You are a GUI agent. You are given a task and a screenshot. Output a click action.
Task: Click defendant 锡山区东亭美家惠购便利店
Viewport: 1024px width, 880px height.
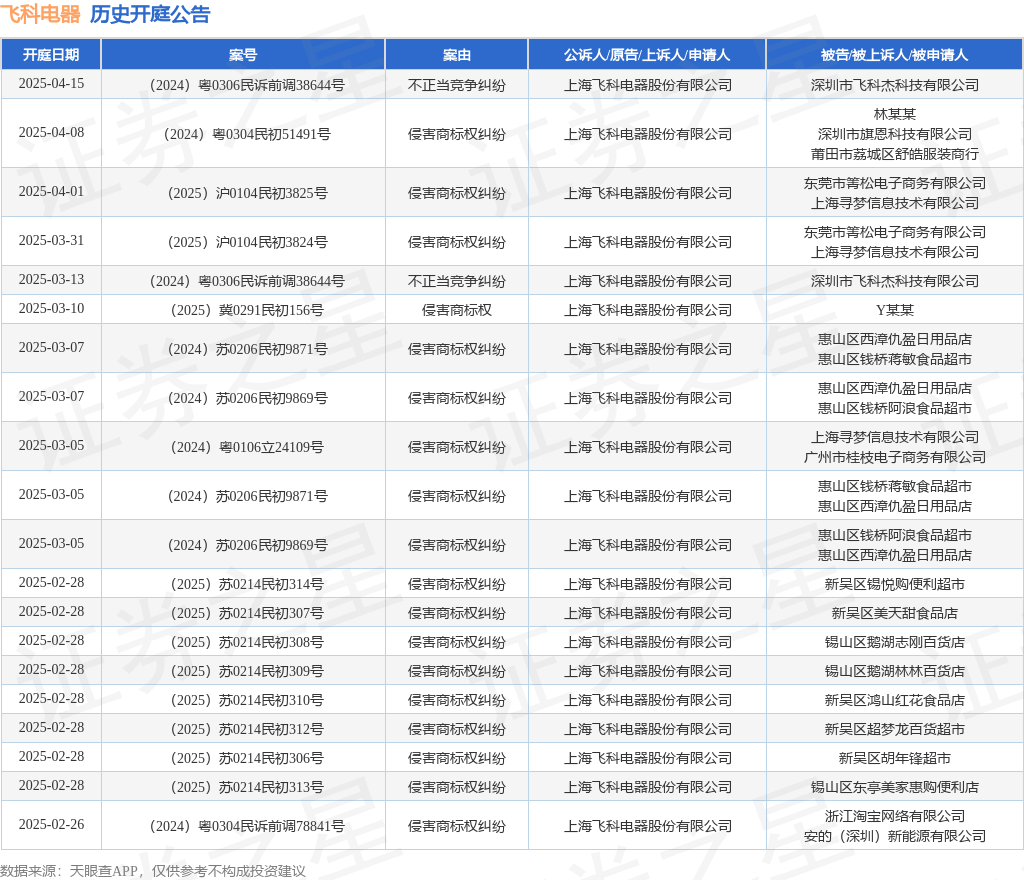[894, 787]
